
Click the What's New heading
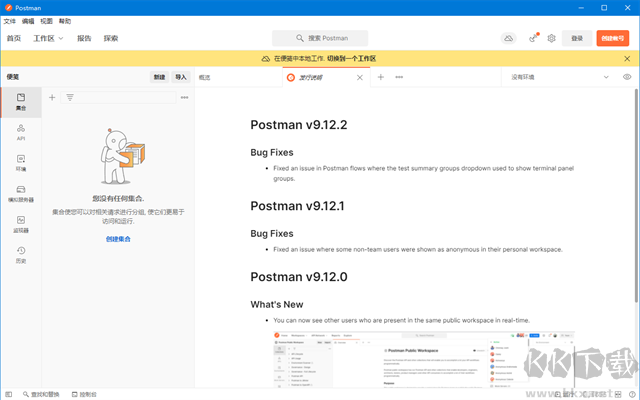277,304
